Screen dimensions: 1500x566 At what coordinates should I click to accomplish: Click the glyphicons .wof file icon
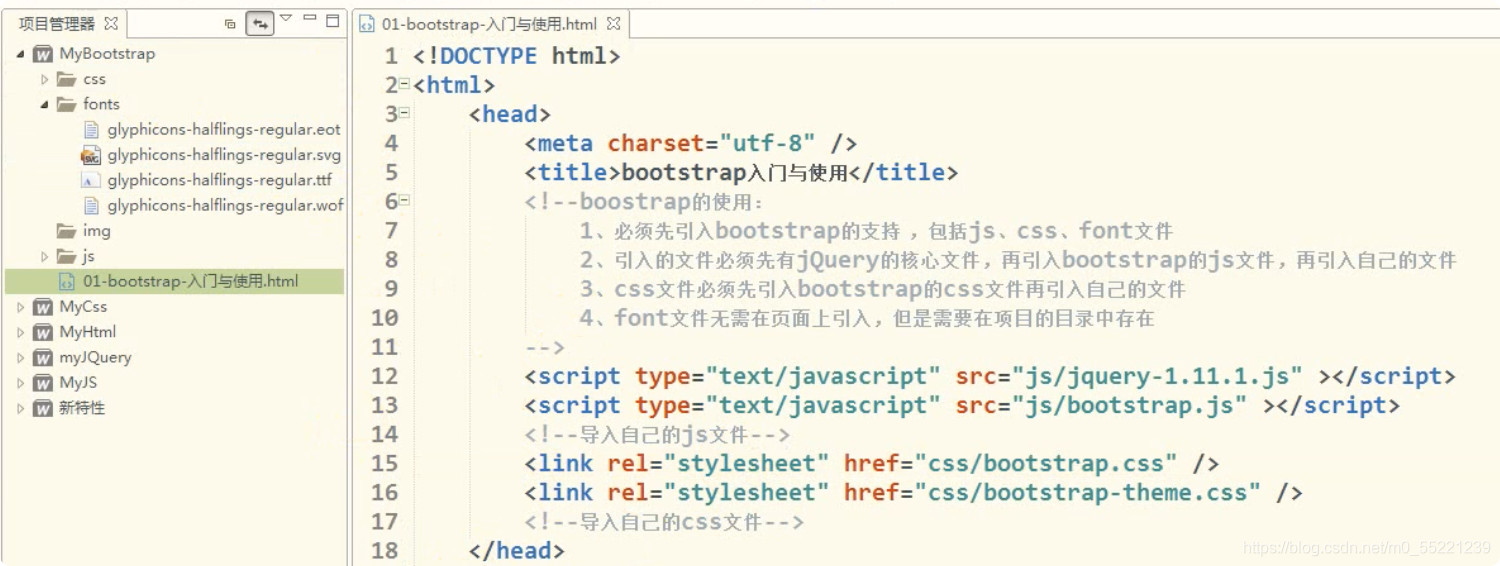point(91,205)
